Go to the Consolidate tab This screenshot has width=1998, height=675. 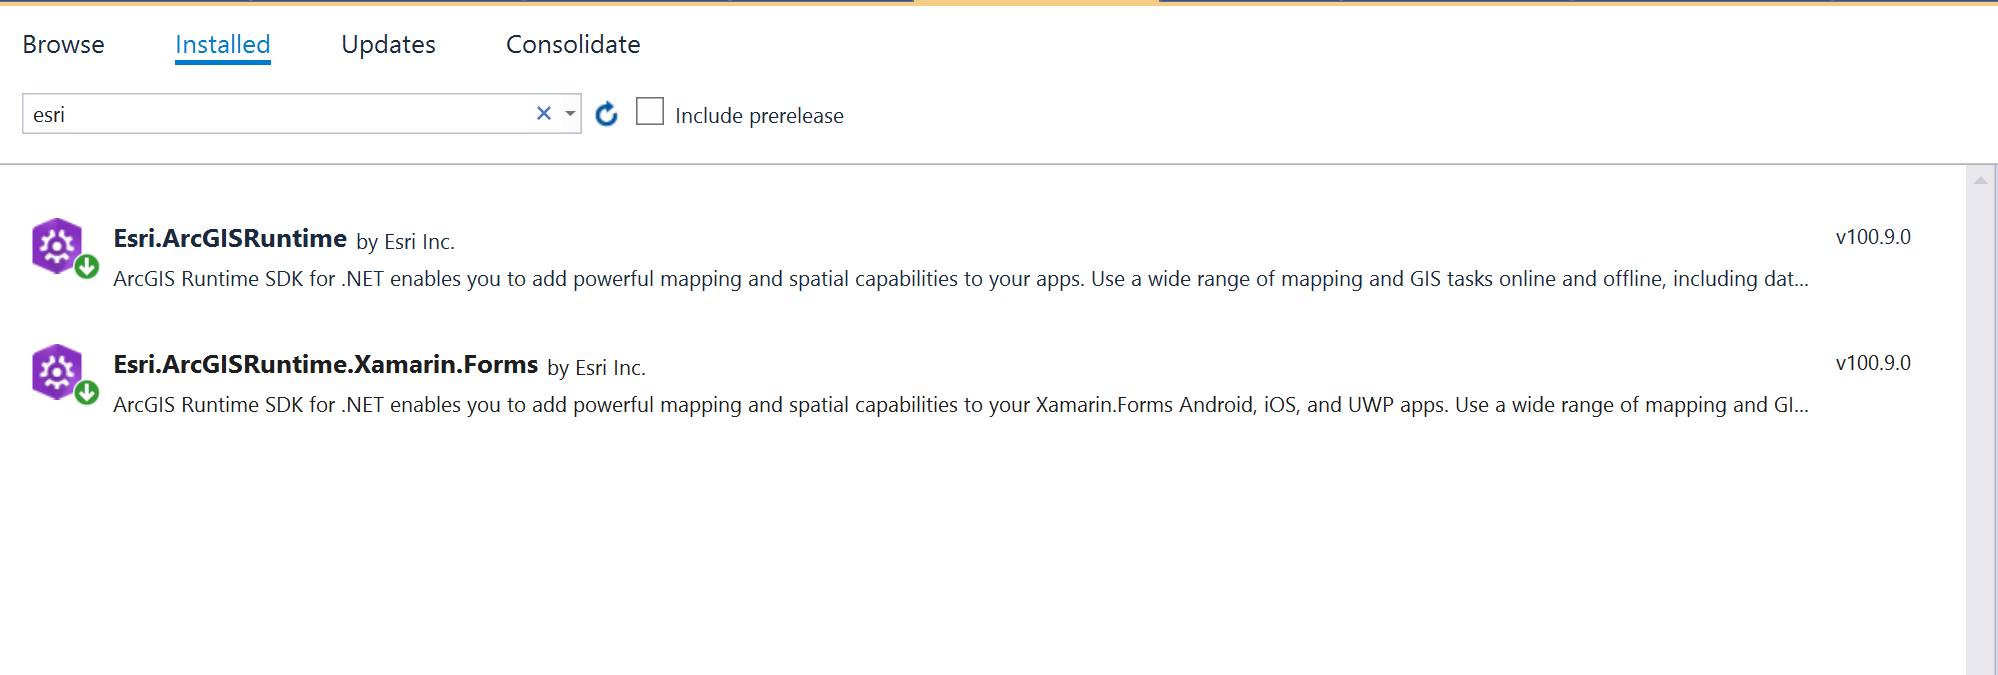coord(573,44)
